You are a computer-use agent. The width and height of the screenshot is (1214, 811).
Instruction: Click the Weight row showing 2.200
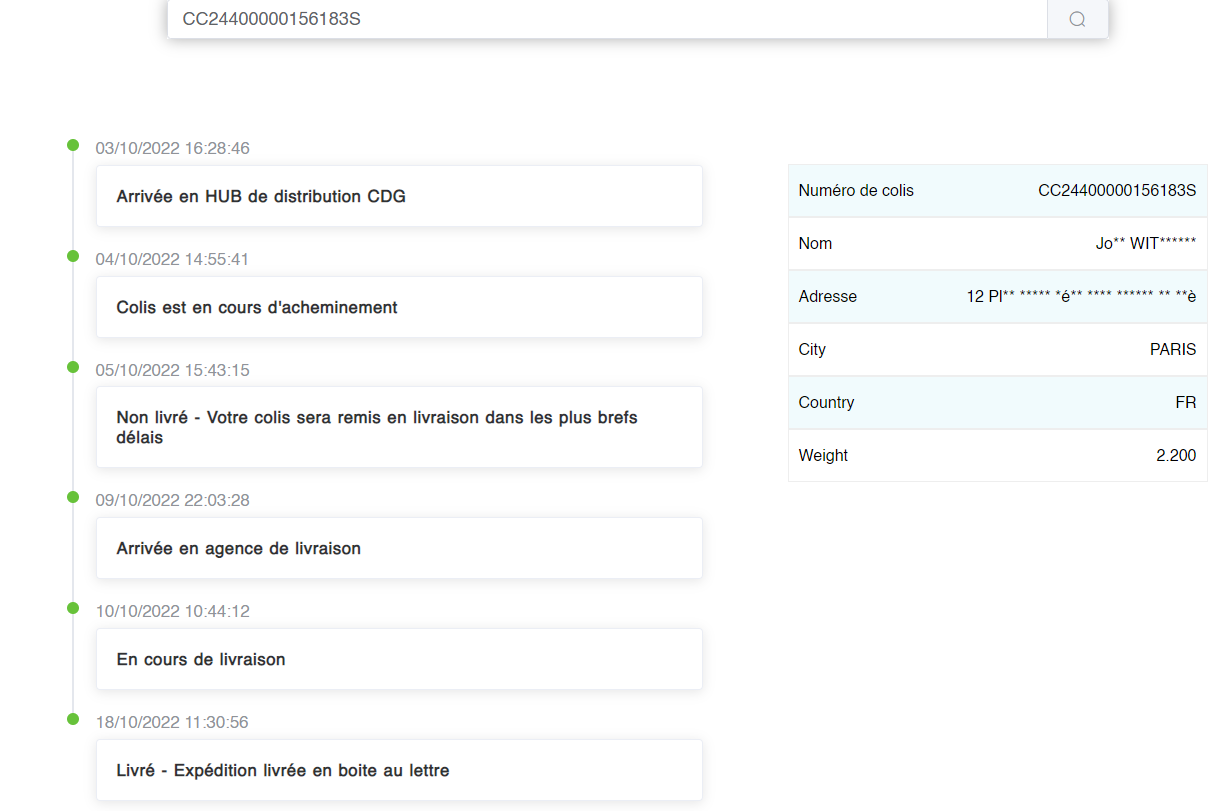click(997, 456)
